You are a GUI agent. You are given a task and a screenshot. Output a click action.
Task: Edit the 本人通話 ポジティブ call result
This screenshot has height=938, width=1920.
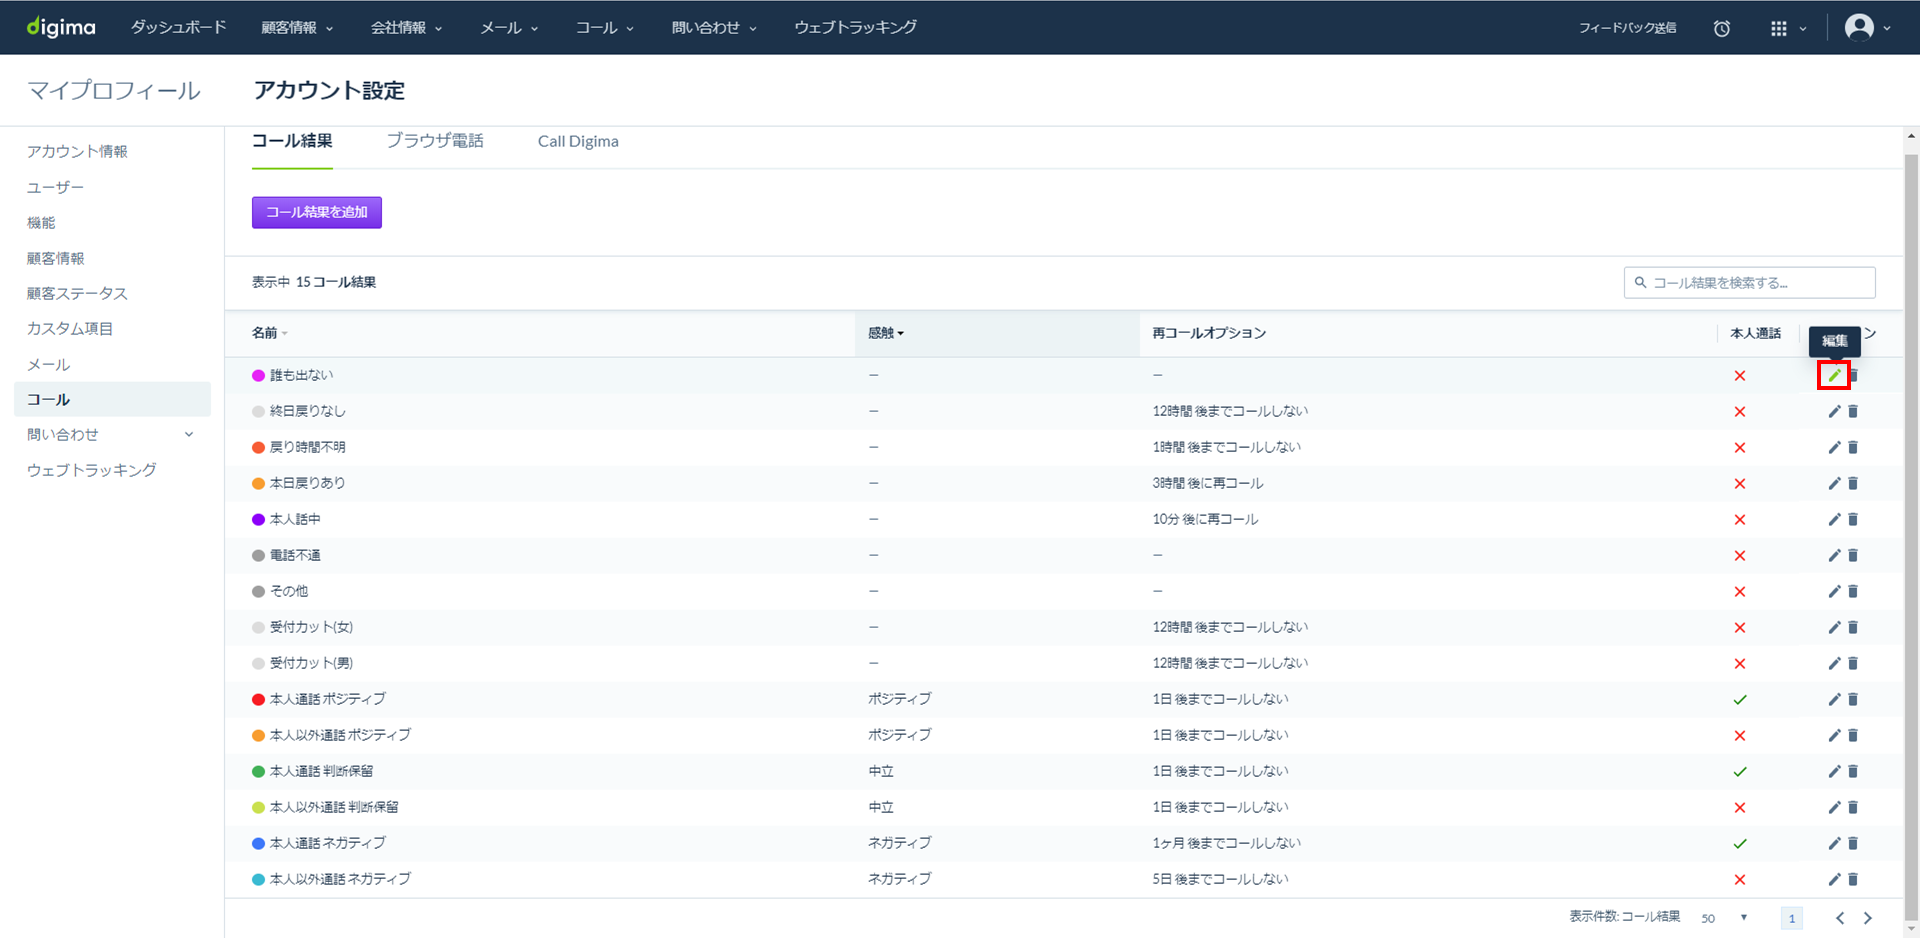(x=1834, y=699)
